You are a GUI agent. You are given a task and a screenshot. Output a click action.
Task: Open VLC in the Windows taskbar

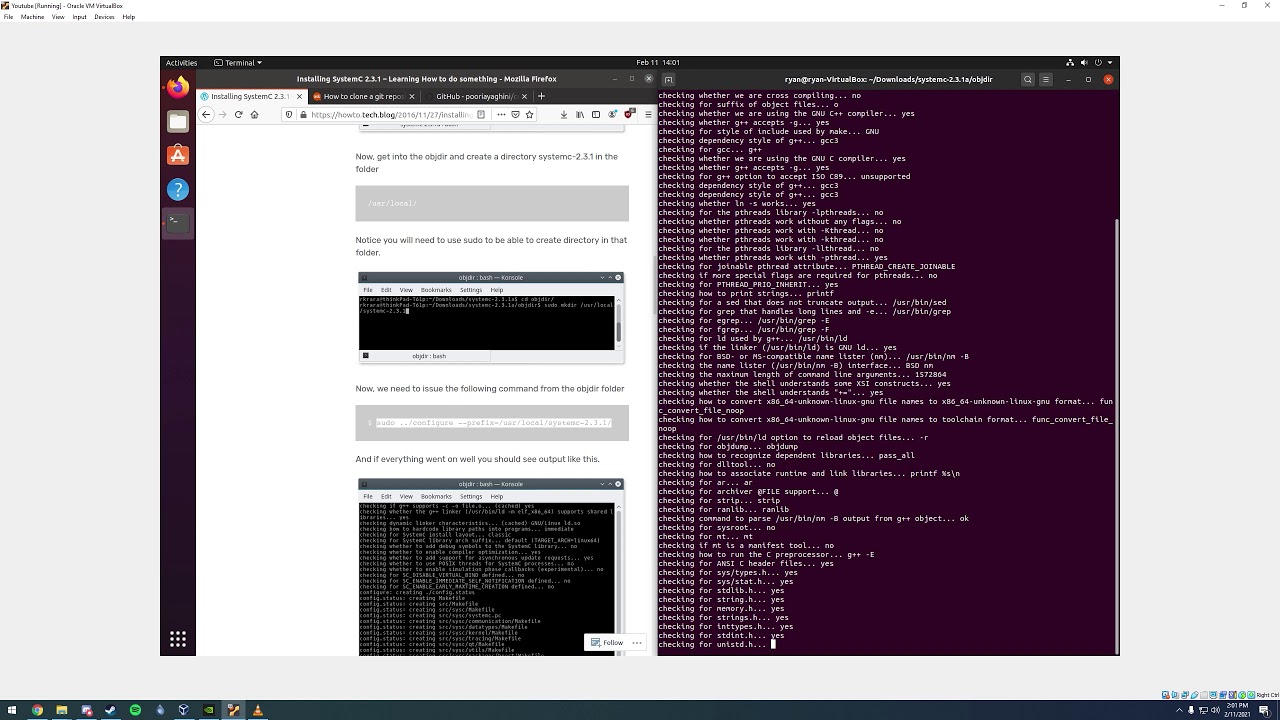click(x=257, y=710)
